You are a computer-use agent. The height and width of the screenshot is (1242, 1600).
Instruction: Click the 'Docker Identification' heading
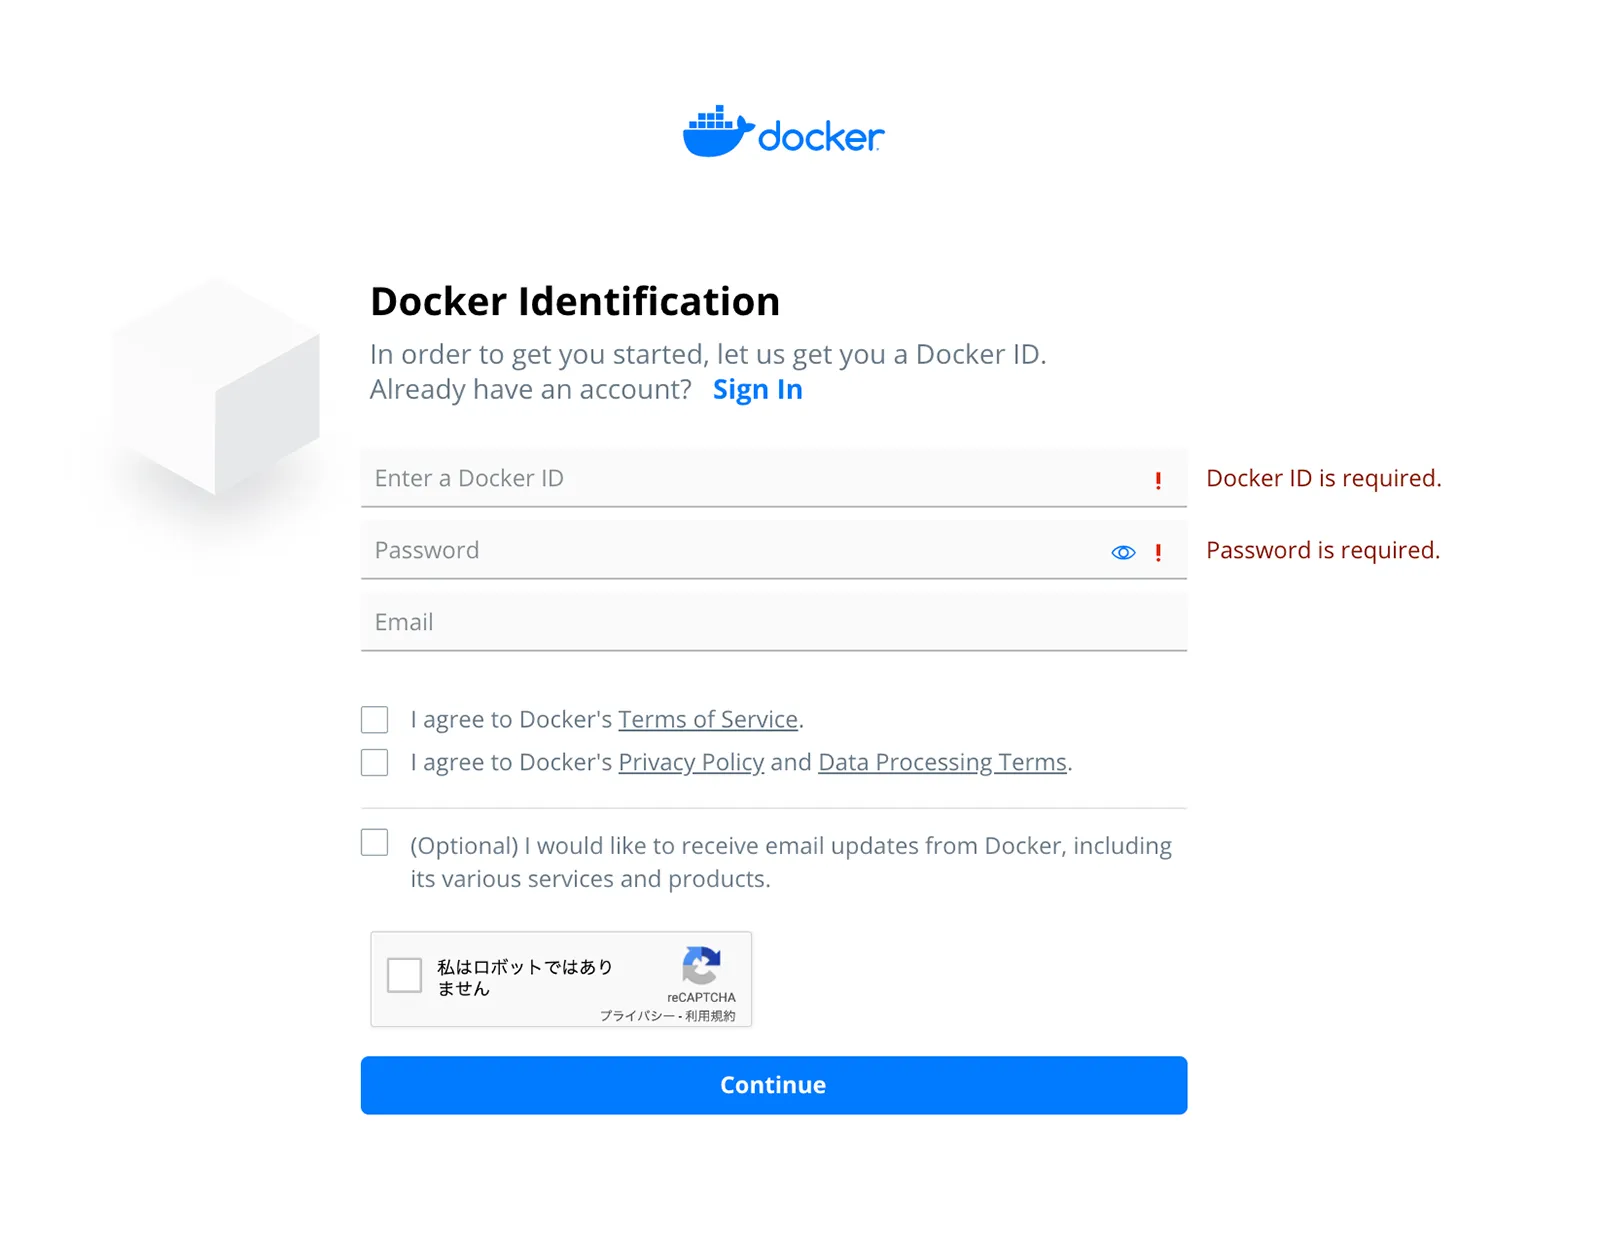pos(575,301)
